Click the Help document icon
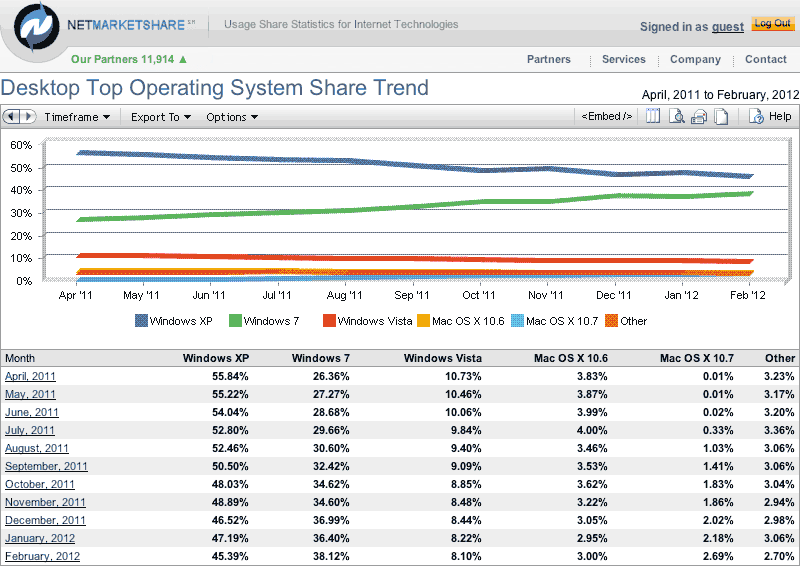The width and height of the screenshot is (800, 566). [756, 116]
